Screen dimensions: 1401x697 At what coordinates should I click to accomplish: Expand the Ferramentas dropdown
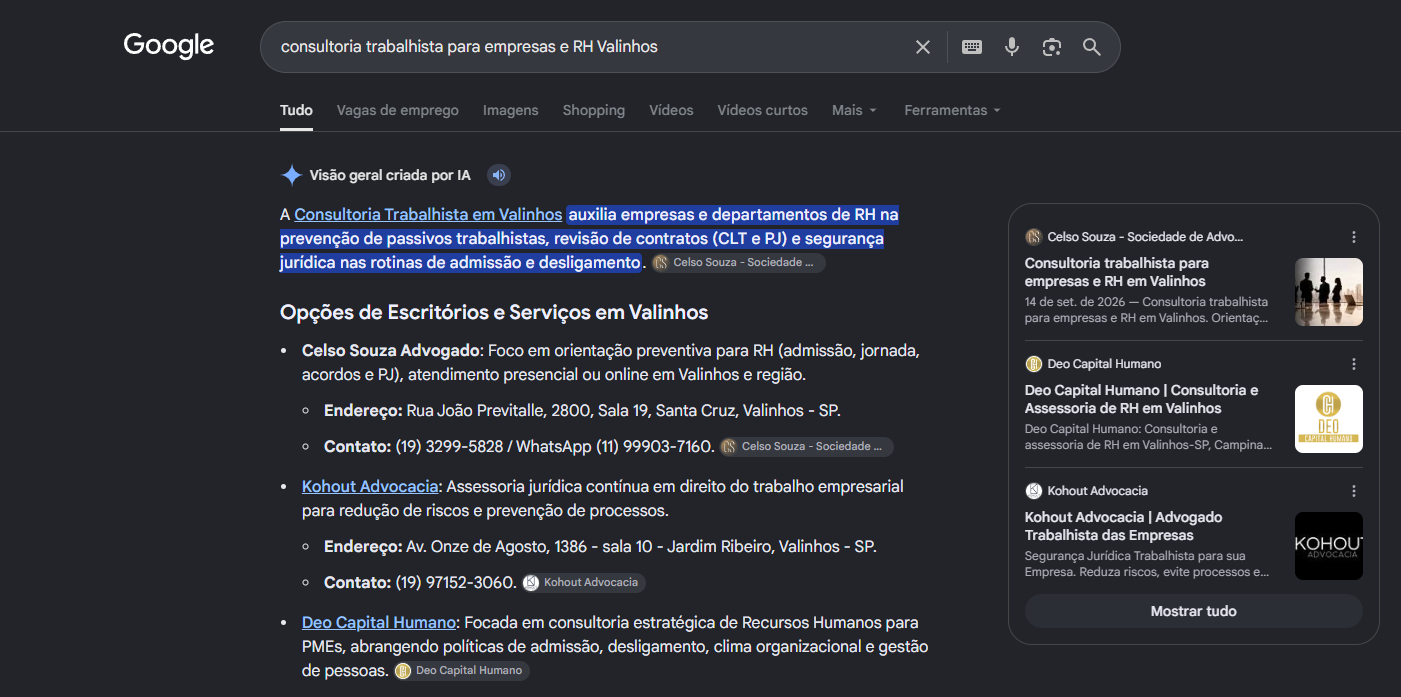coord(952,111)
